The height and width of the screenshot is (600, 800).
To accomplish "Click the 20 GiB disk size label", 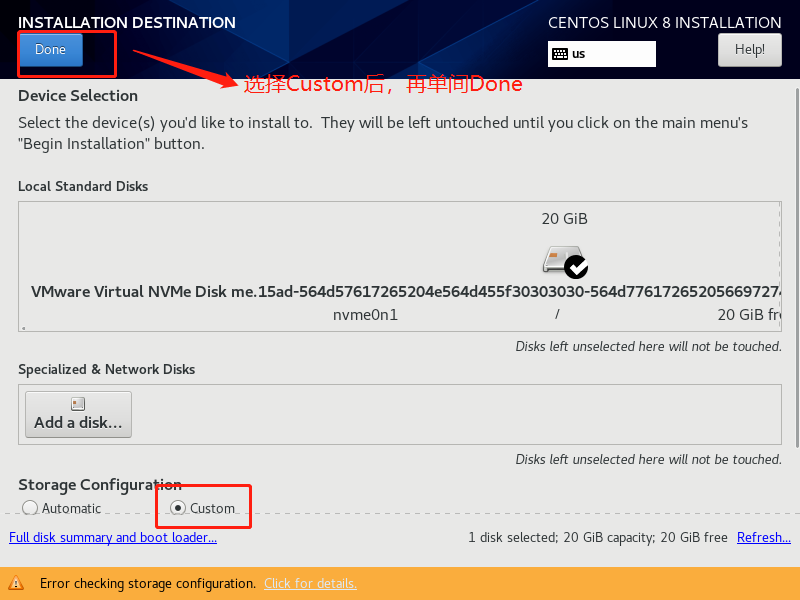I will pos(565,219).
